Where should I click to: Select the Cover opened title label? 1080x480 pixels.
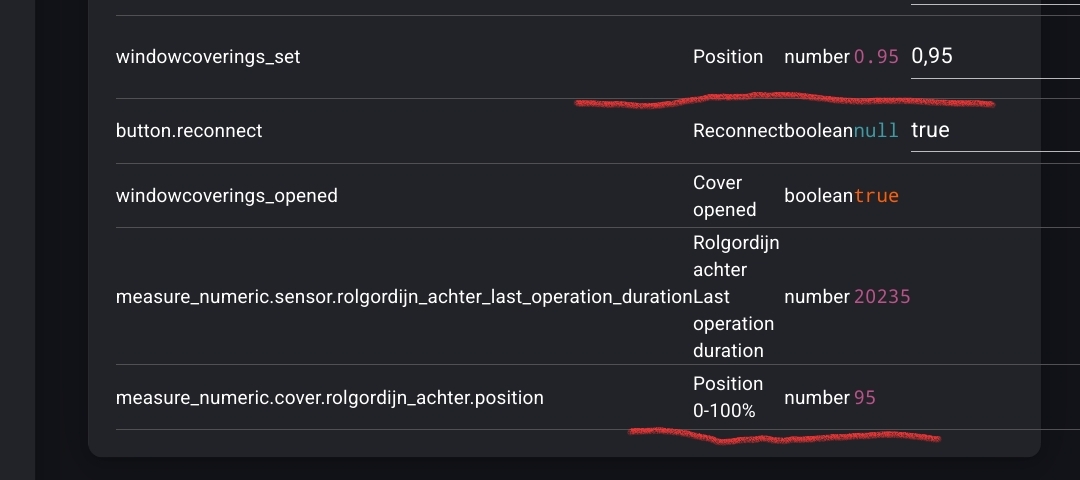(x=725, y=196)
